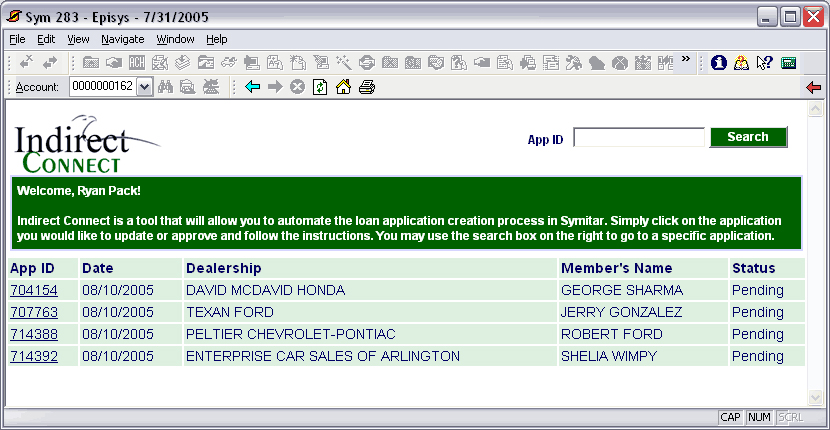Open the help book question mark icon
Viewport: 830px width, 430px height.
click(741, 63)
